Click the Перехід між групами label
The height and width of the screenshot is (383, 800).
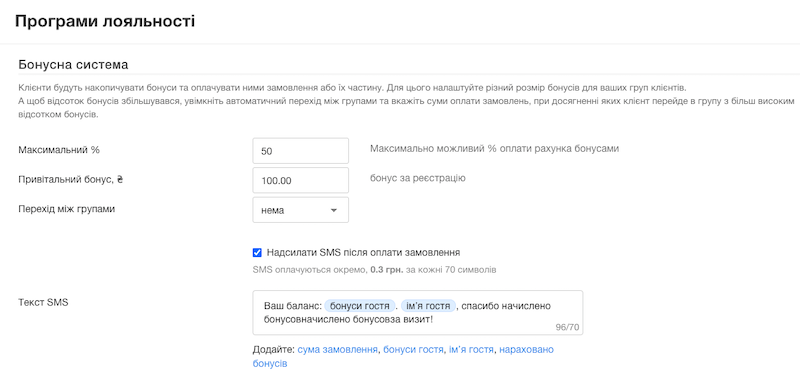(66, 209)
